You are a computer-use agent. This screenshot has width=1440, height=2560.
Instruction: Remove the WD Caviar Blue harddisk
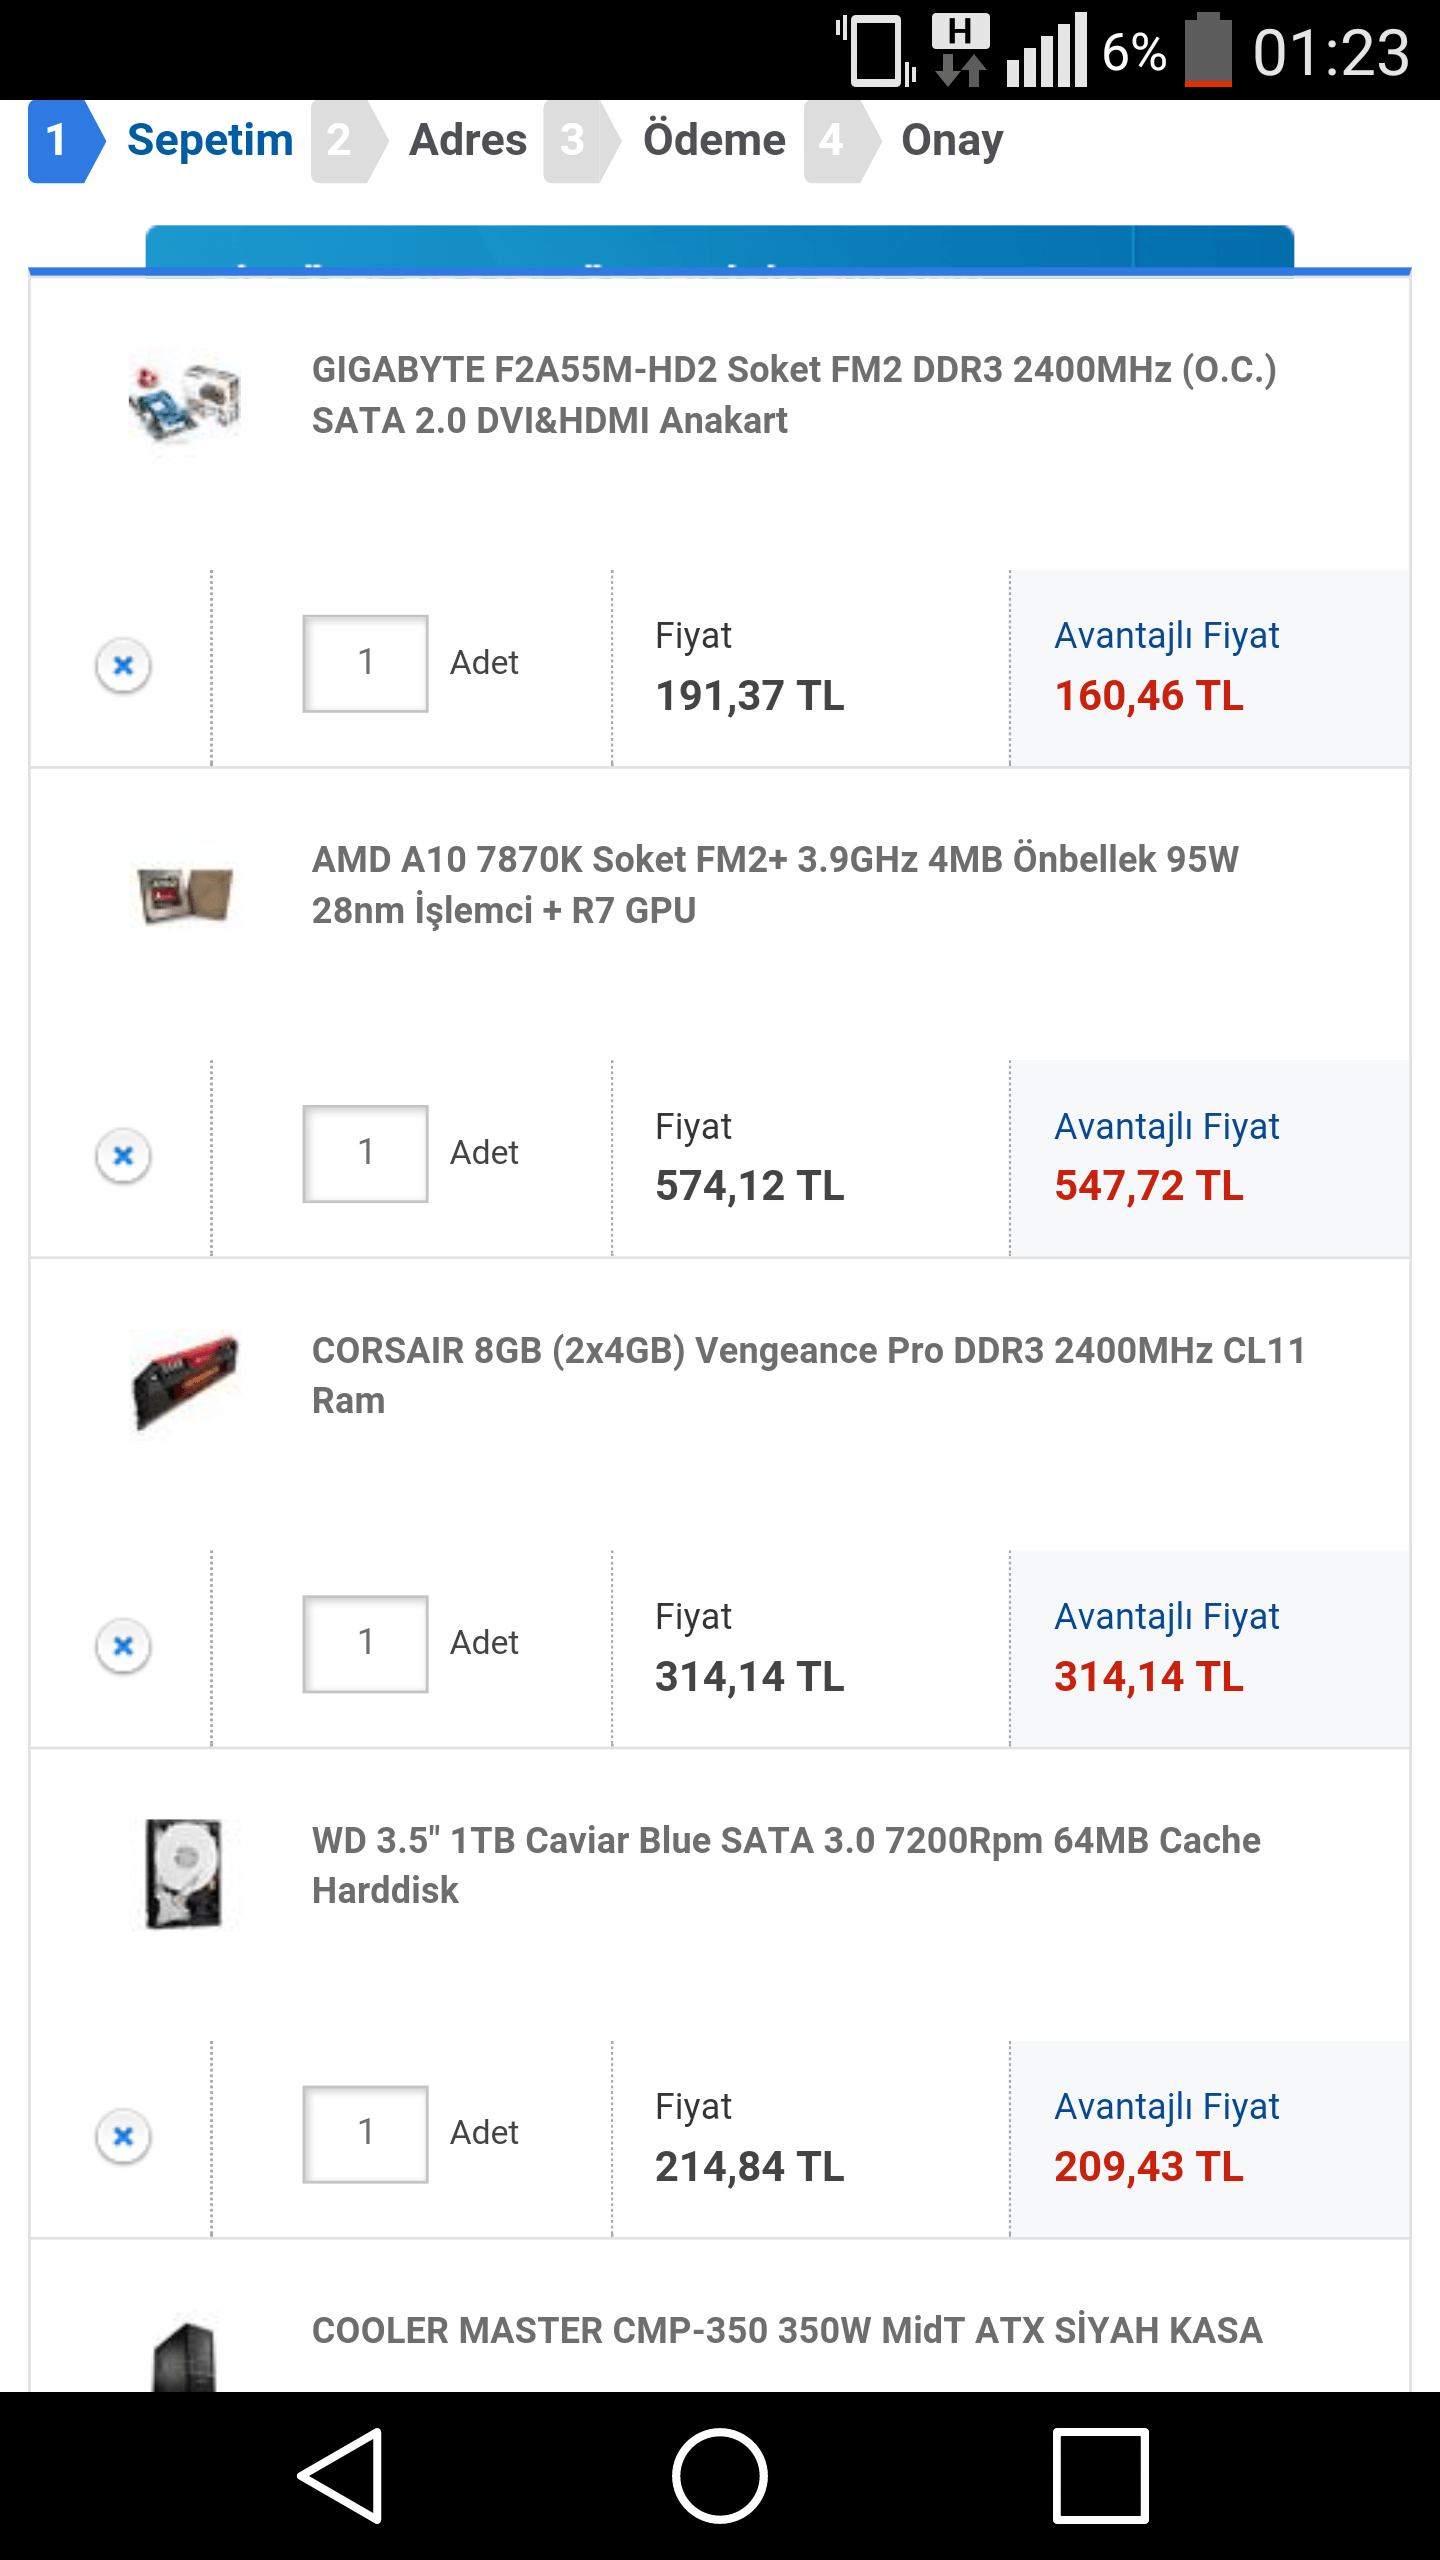tap(123, 2135)
